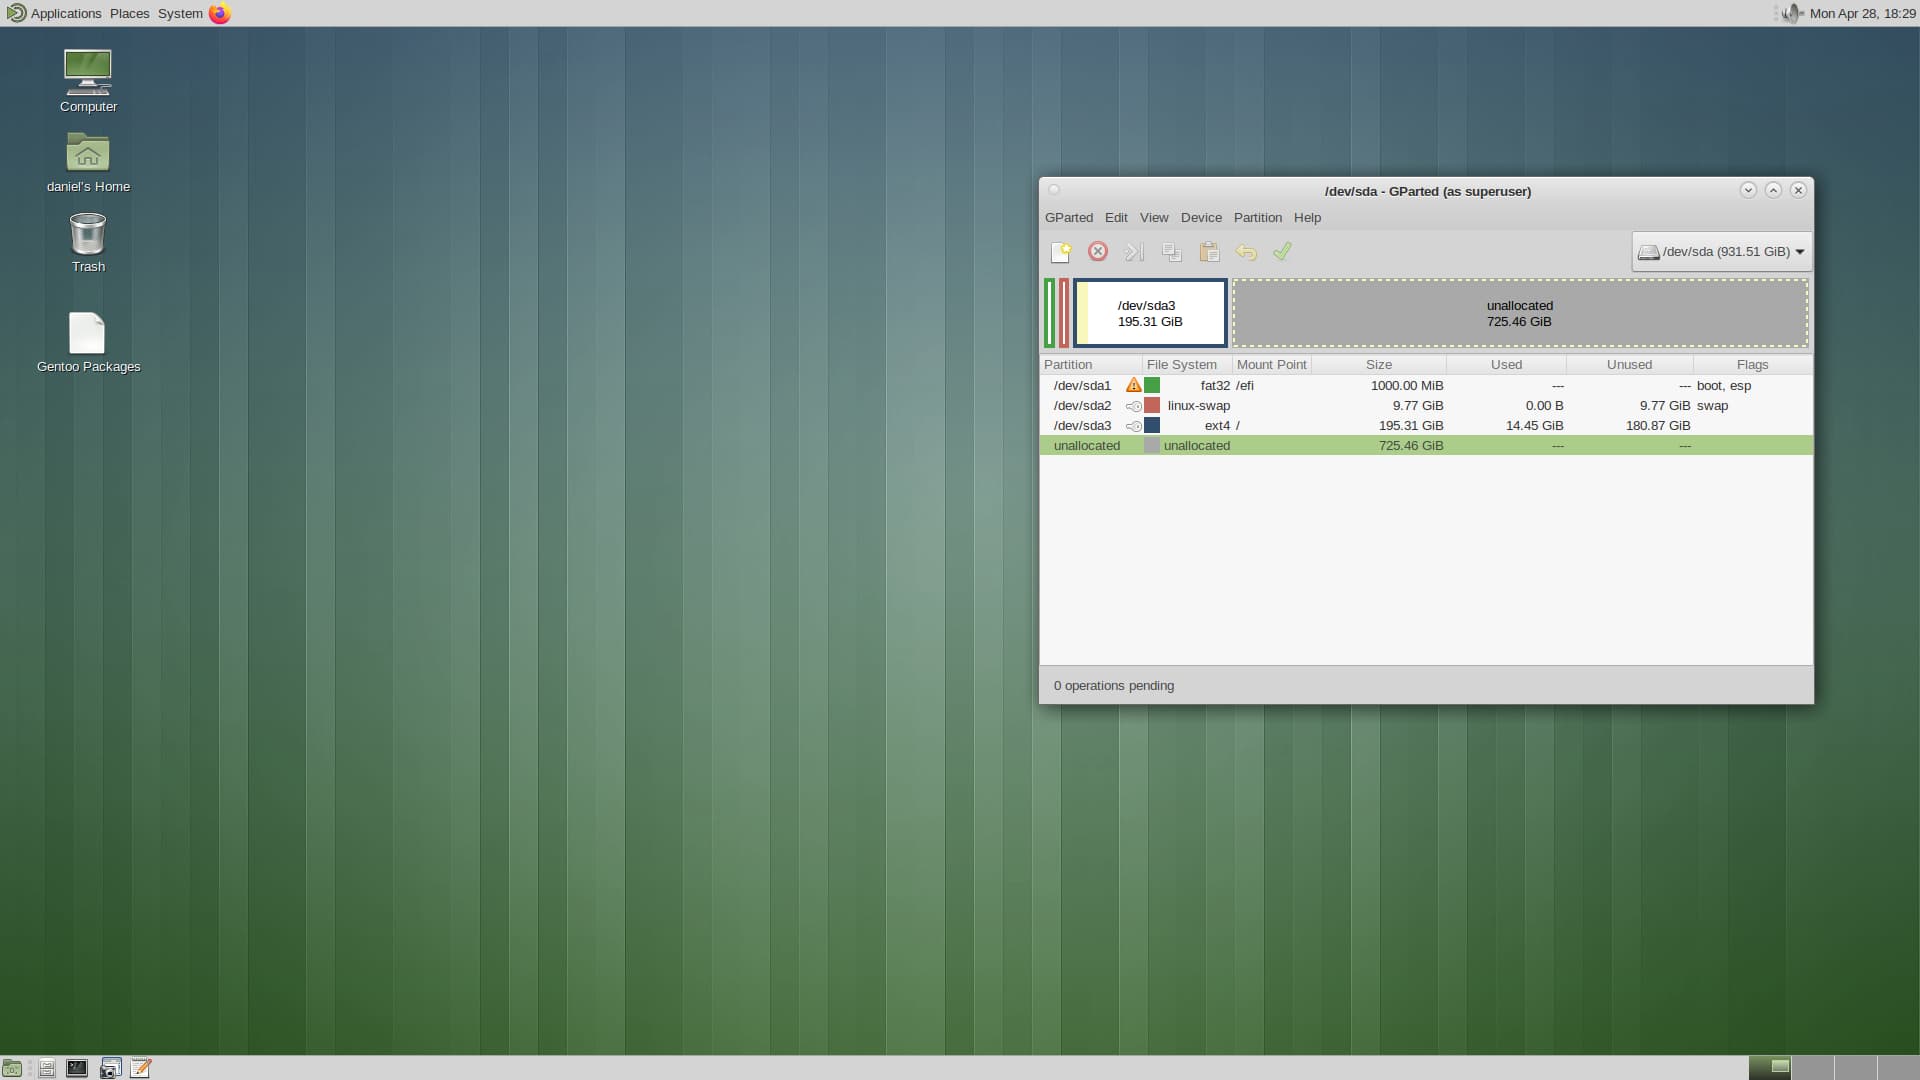Image resolution: width=1920 pixels, height=1080 pixels.
Task: Select the /dev/sda3 partition row
Action: 1426,425
